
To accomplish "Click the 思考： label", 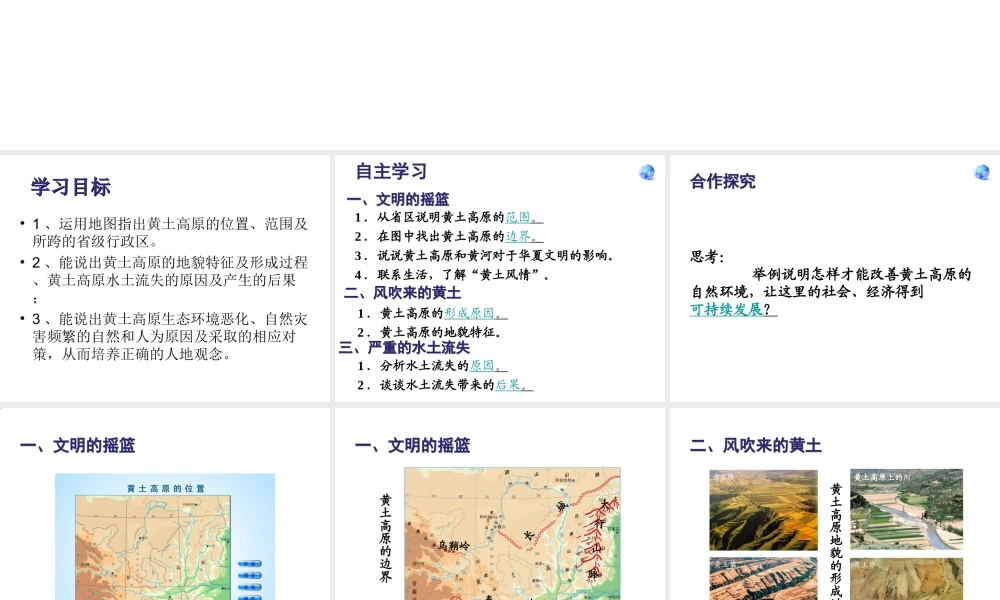I will tap(707, 257).
